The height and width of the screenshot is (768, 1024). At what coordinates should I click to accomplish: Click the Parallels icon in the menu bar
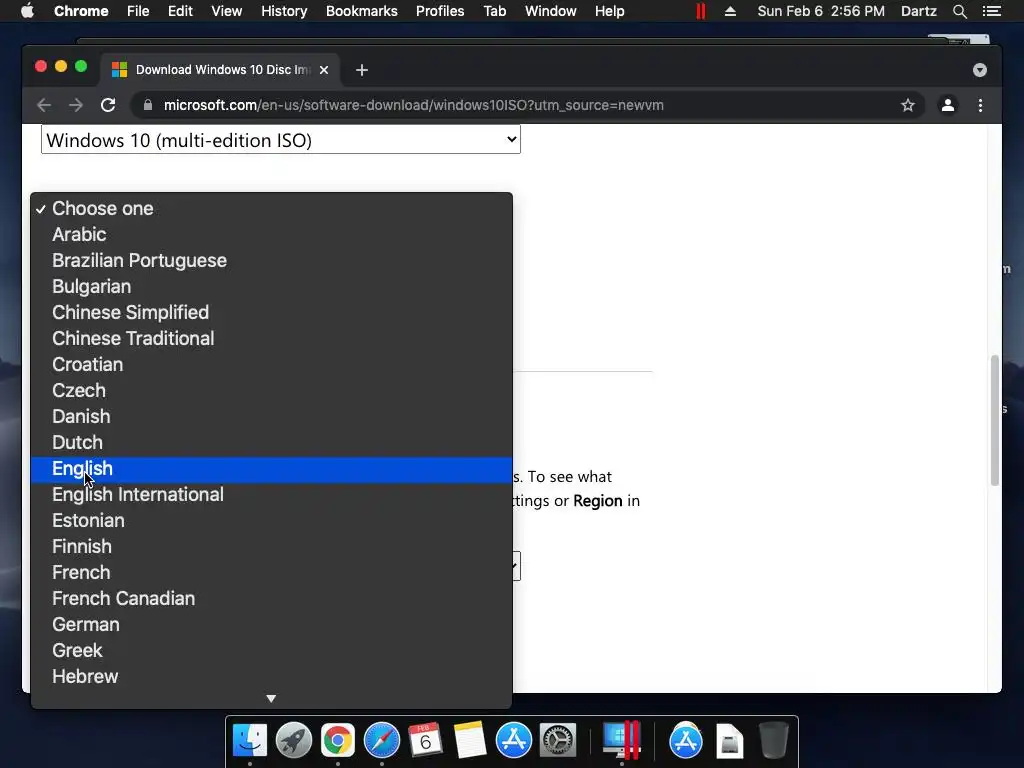[701, 11]
